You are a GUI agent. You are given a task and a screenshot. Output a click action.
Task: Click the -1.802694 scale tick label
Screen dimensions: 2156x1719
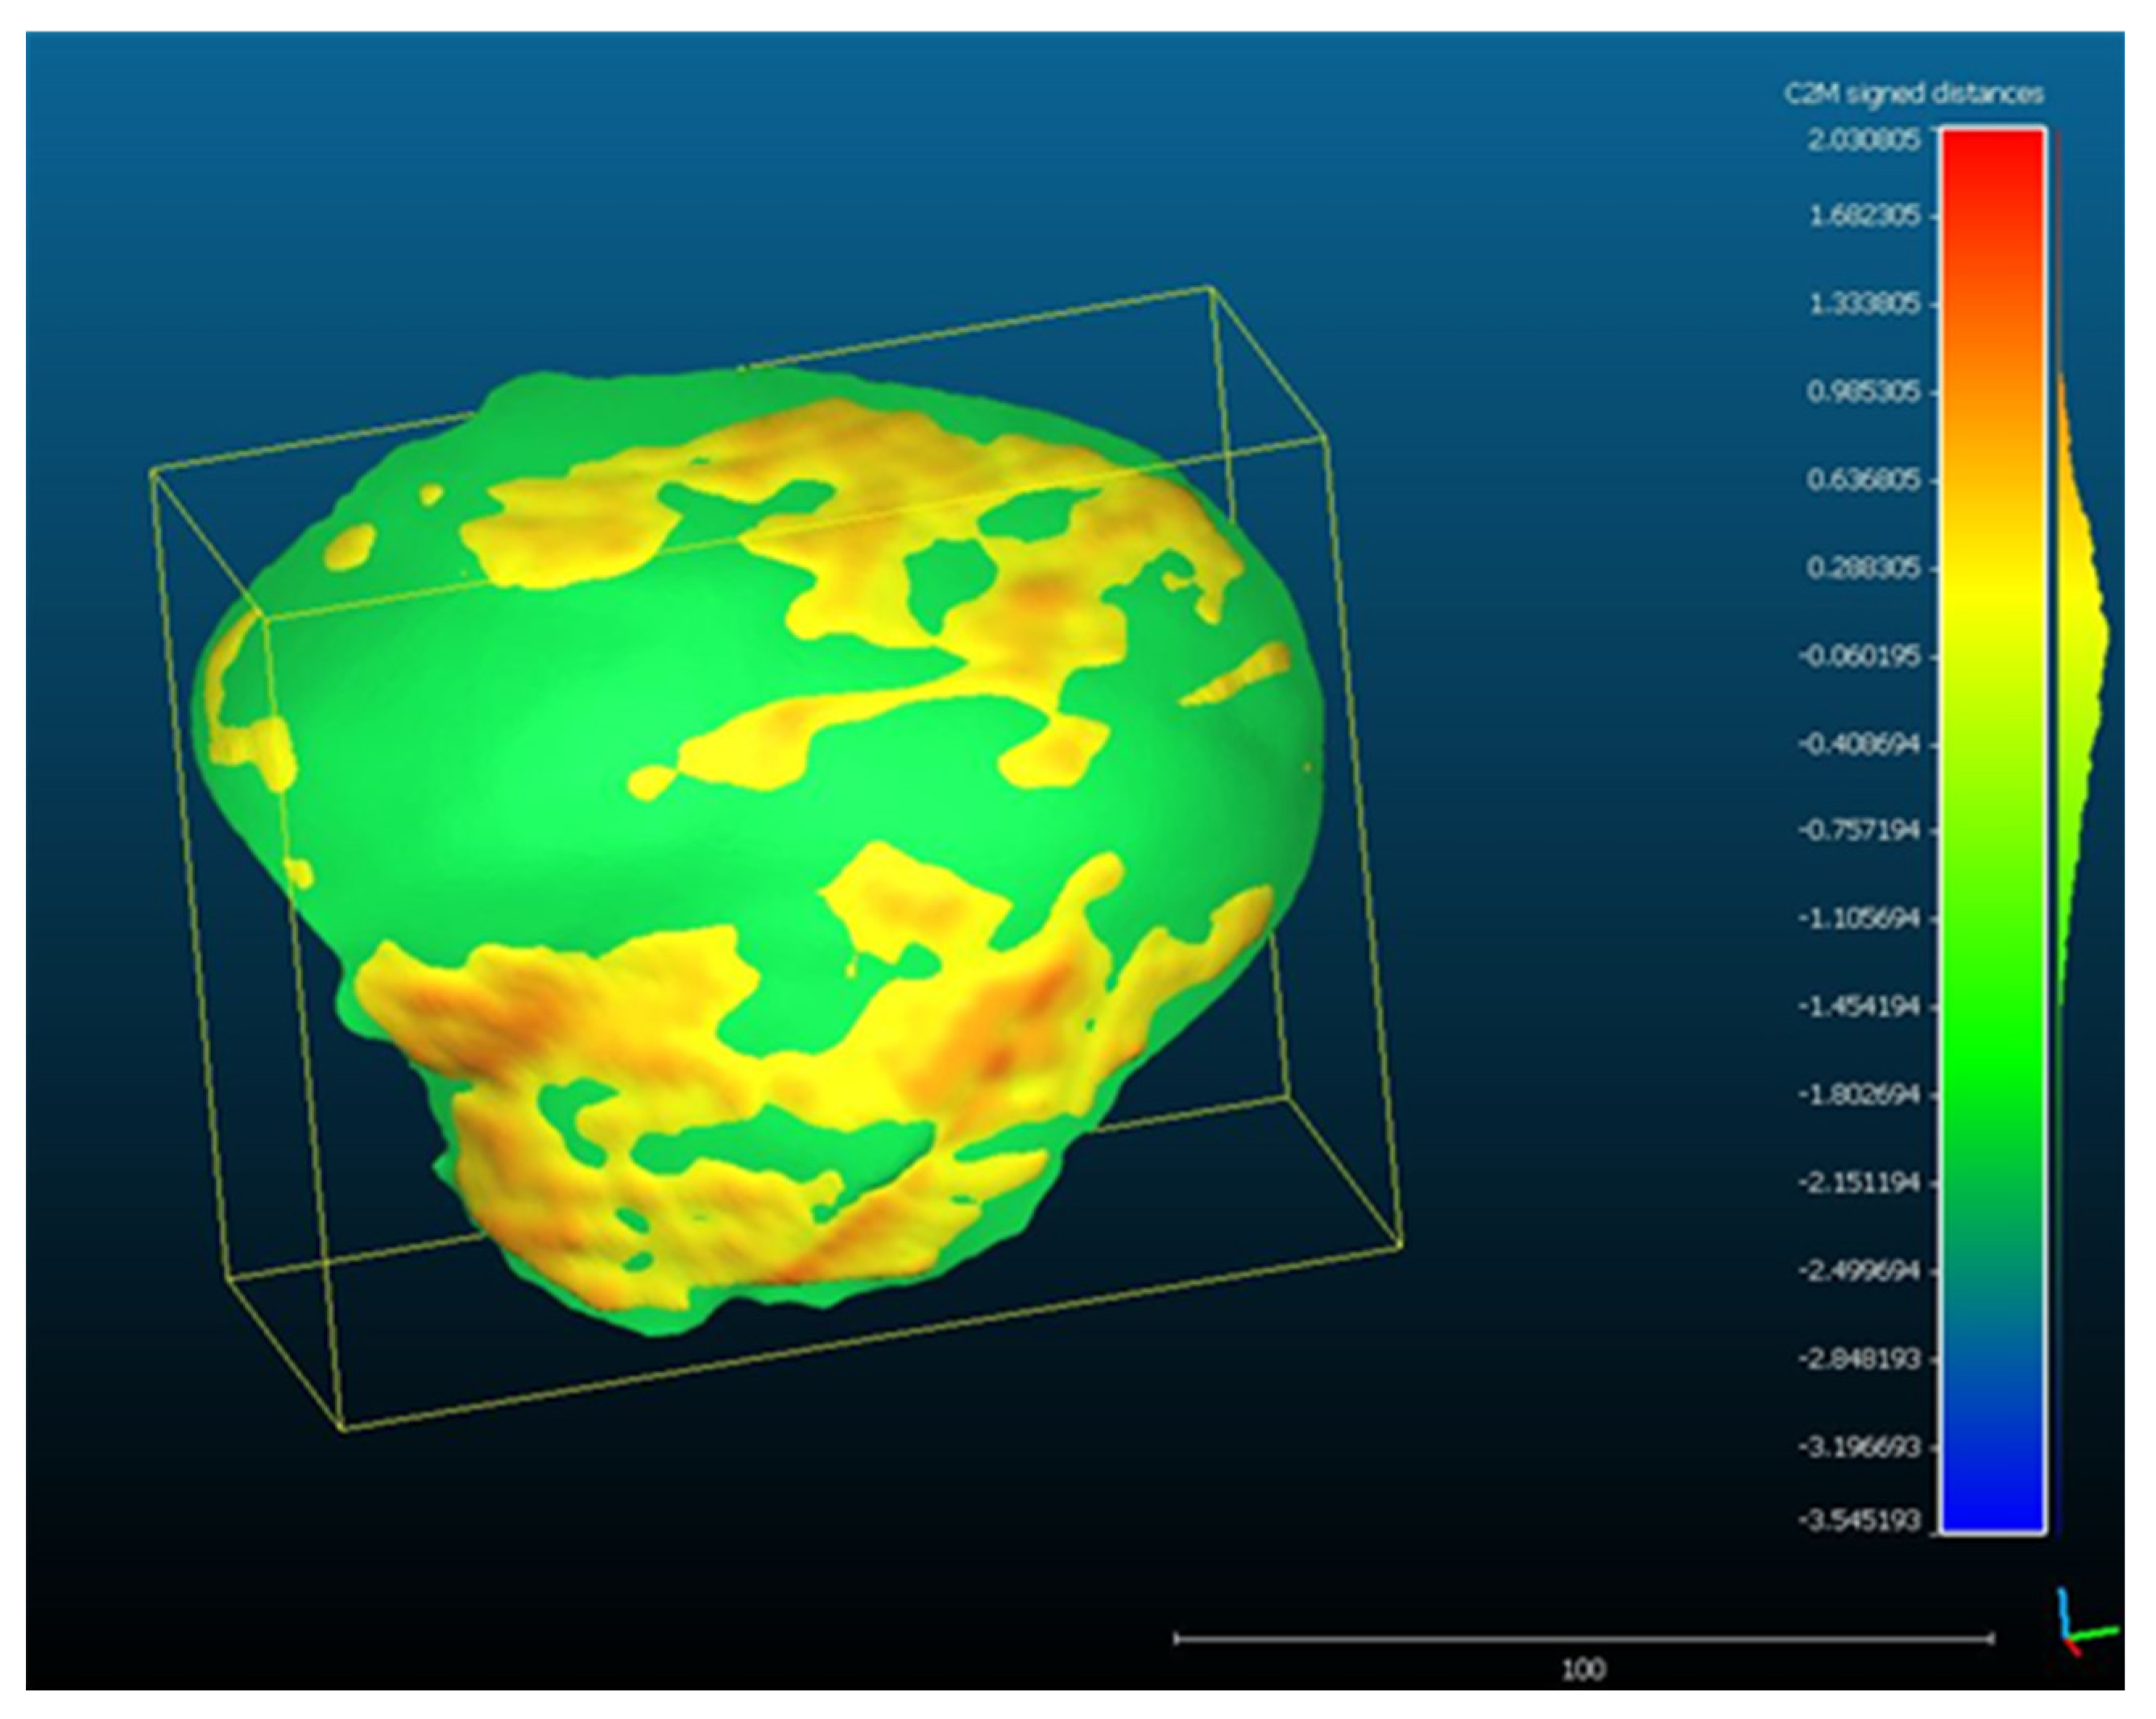point(1858,1095)
